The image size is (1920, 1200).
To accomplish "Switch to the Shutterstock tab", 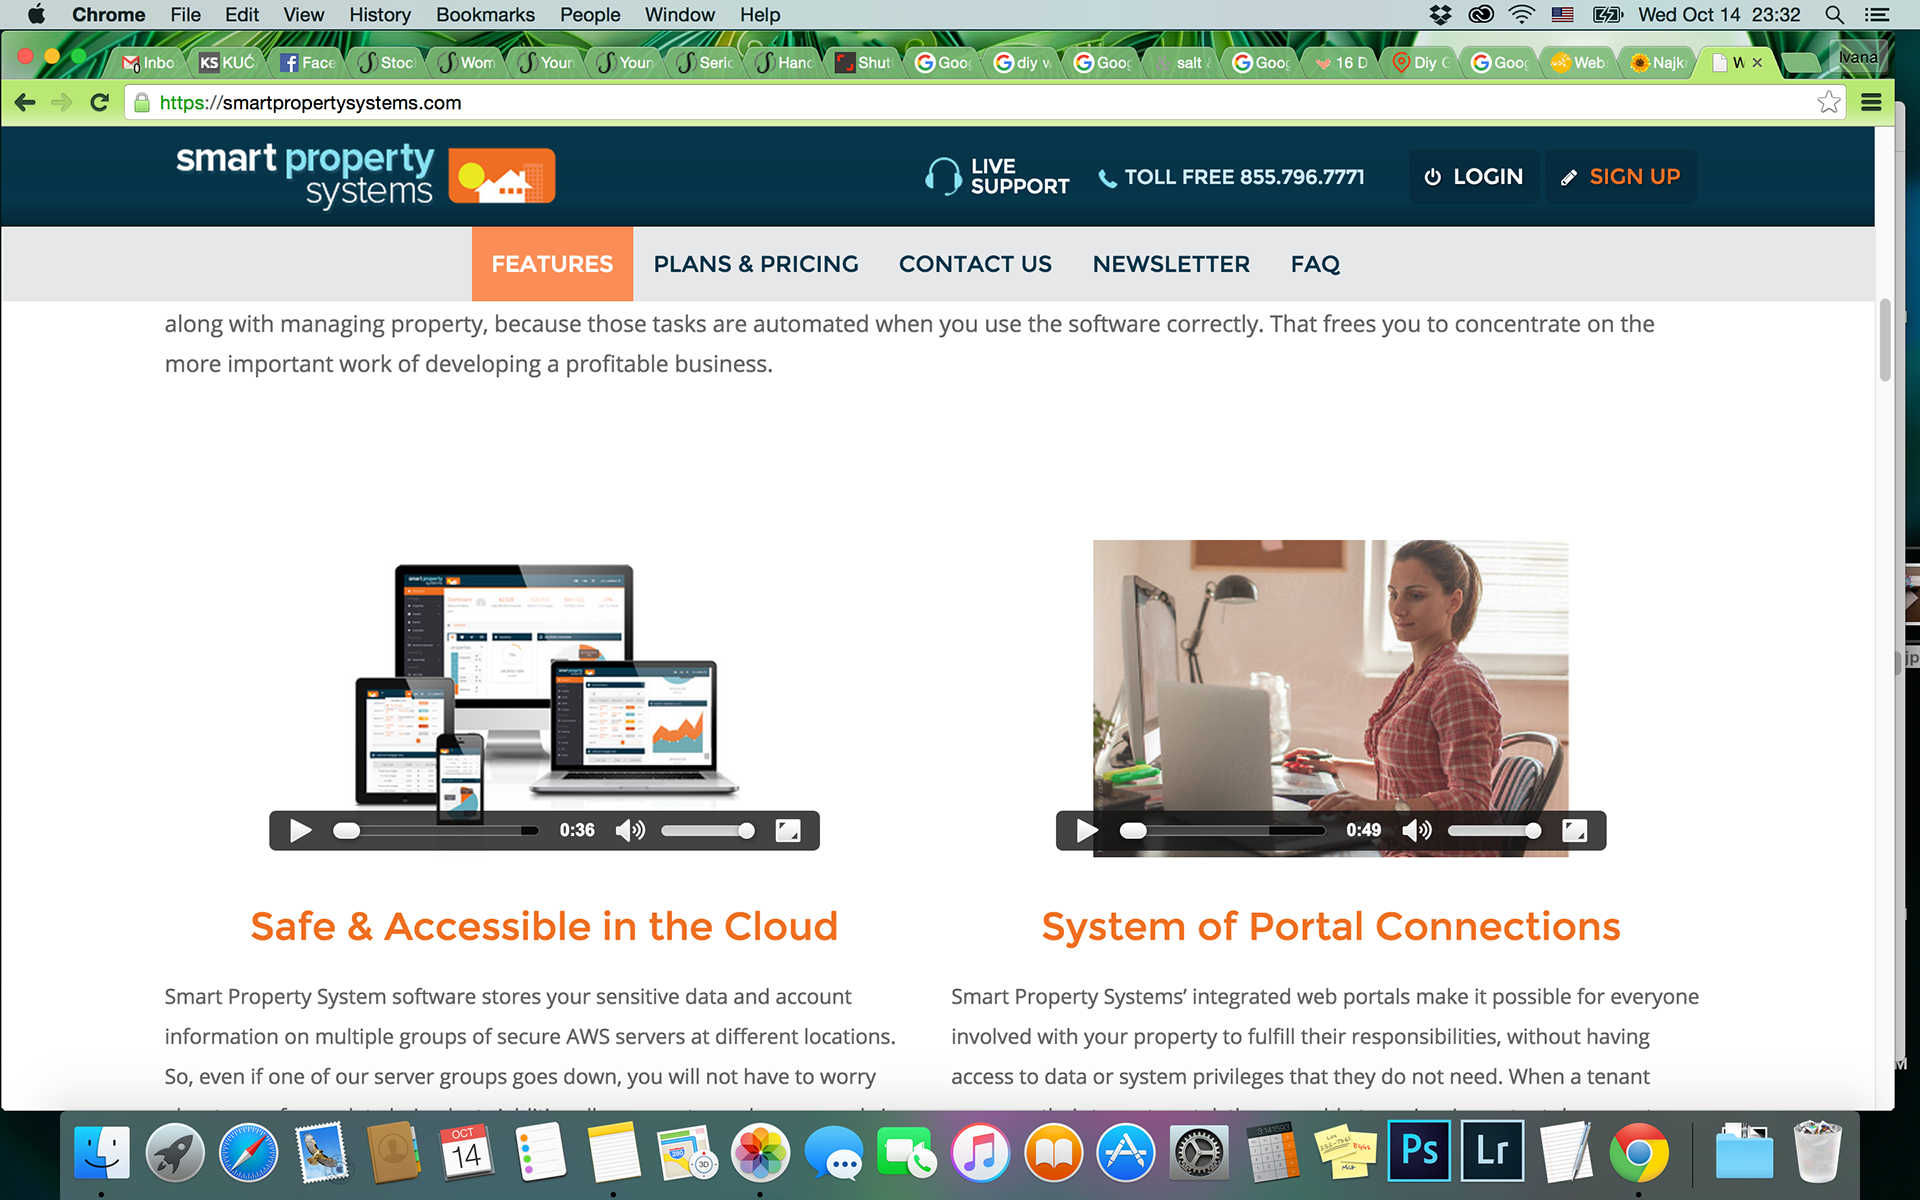I will (x=864, y=62).
